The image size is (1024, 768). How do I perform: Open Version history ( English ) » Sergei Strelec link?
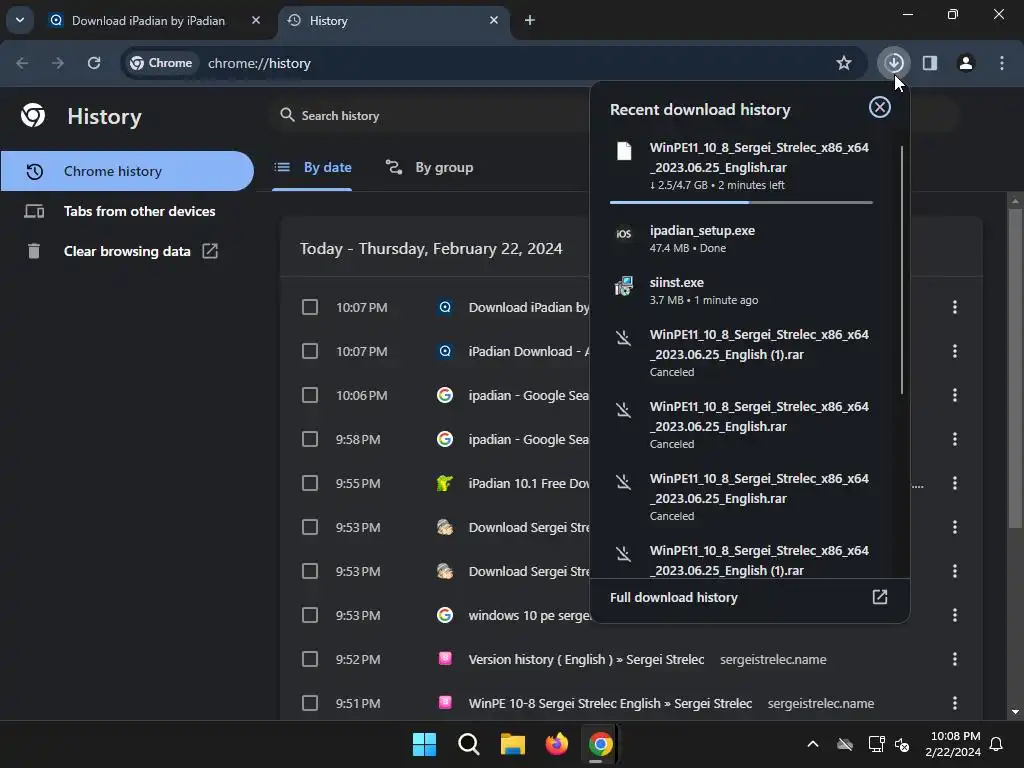586,660
